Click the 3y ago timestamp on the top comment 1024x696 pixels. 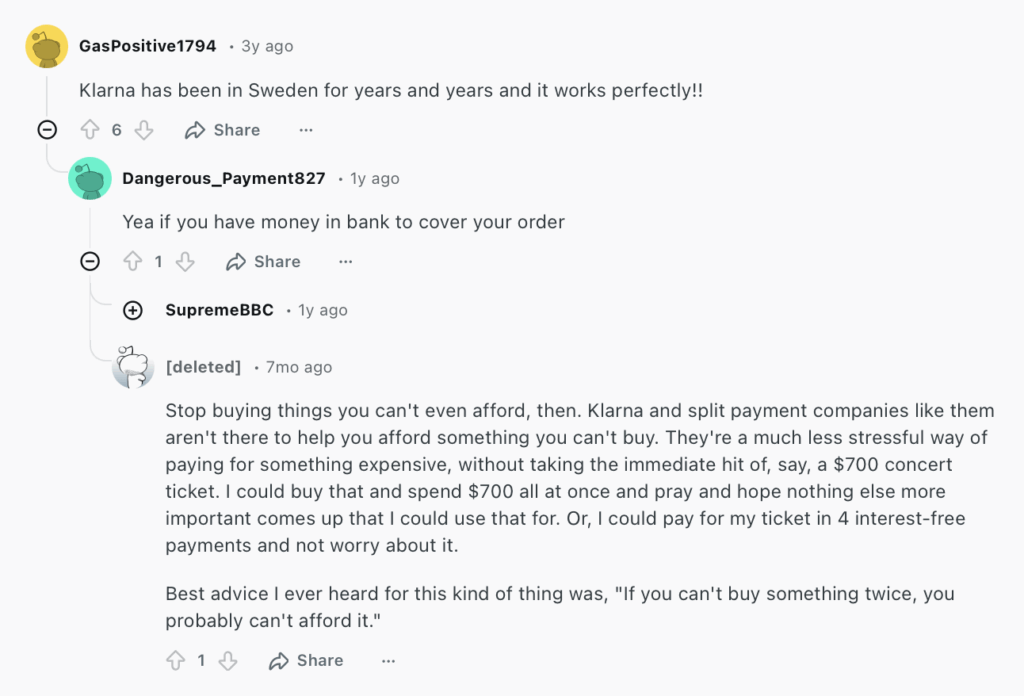click(265, 45)
